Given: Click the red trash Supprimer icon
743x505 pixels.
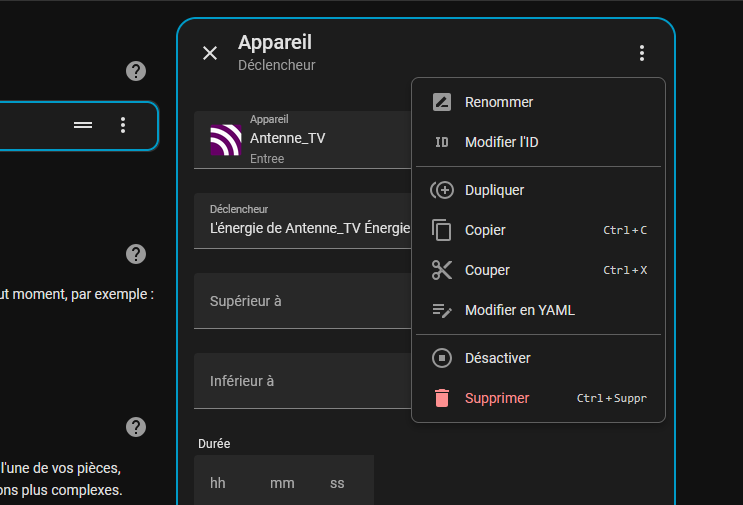Looking at the screenshot, I should click(x=442, y=398).
